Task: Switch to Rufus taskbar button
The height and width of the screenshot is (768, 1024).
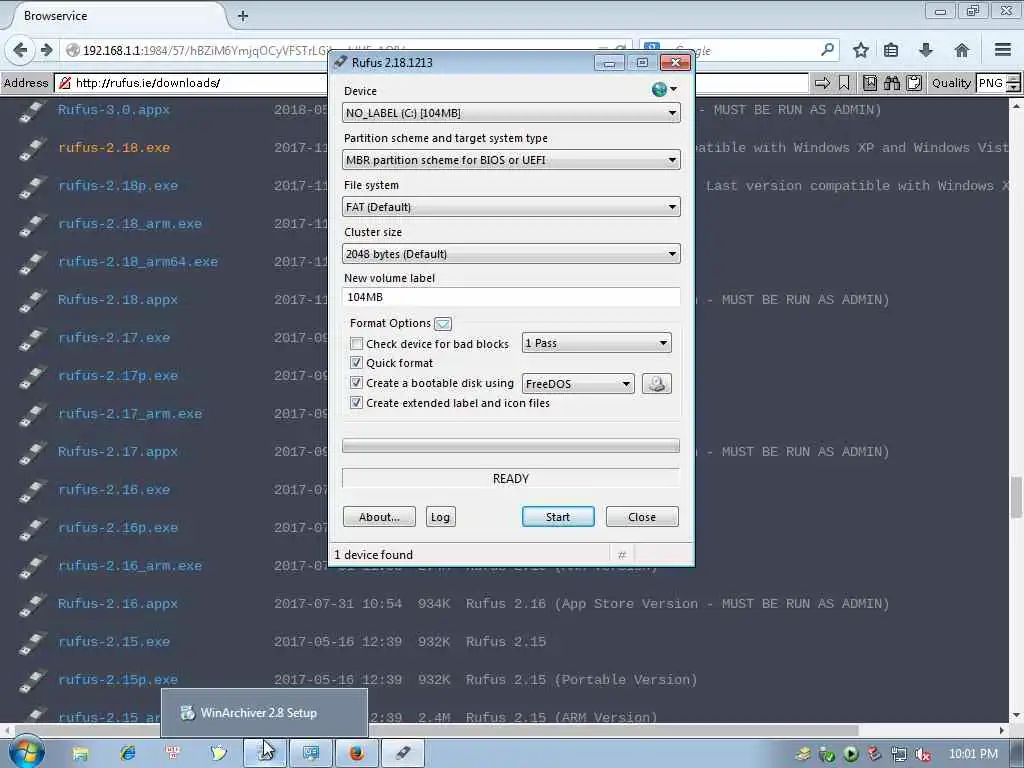Action: [402, 753]
